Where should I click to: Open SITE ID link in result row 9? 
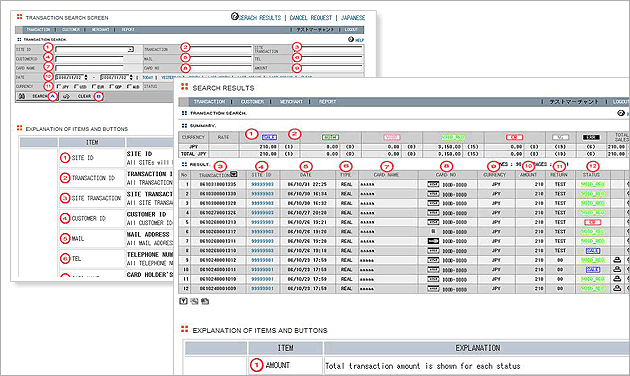coord(262,260)
